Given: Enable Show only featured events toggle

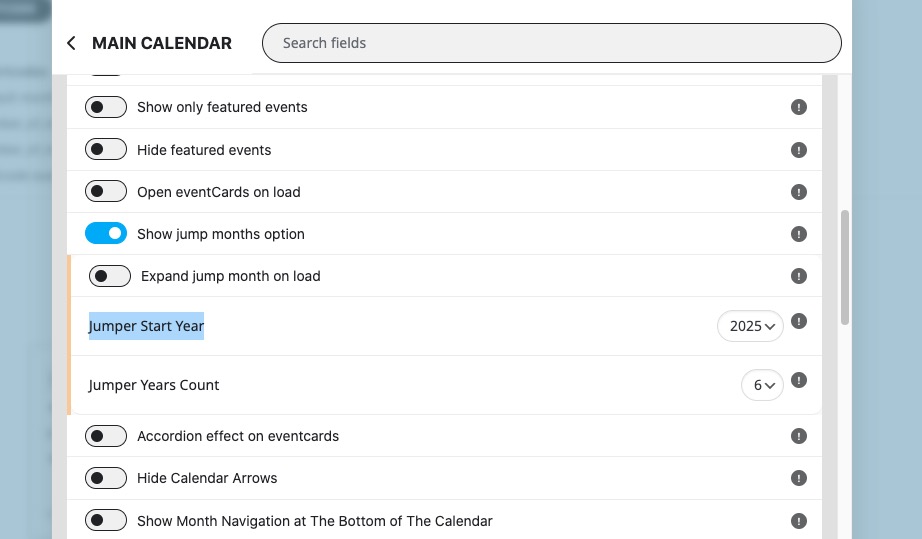Looking at the screenshot, I should click(106, 107).
